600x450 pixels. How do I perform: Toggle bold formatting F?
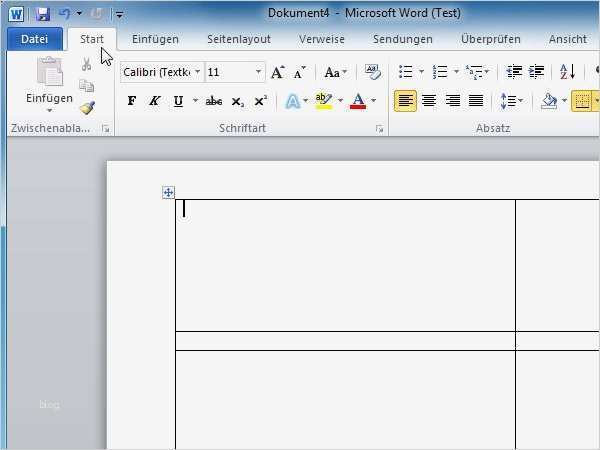(x=132, y=101)
